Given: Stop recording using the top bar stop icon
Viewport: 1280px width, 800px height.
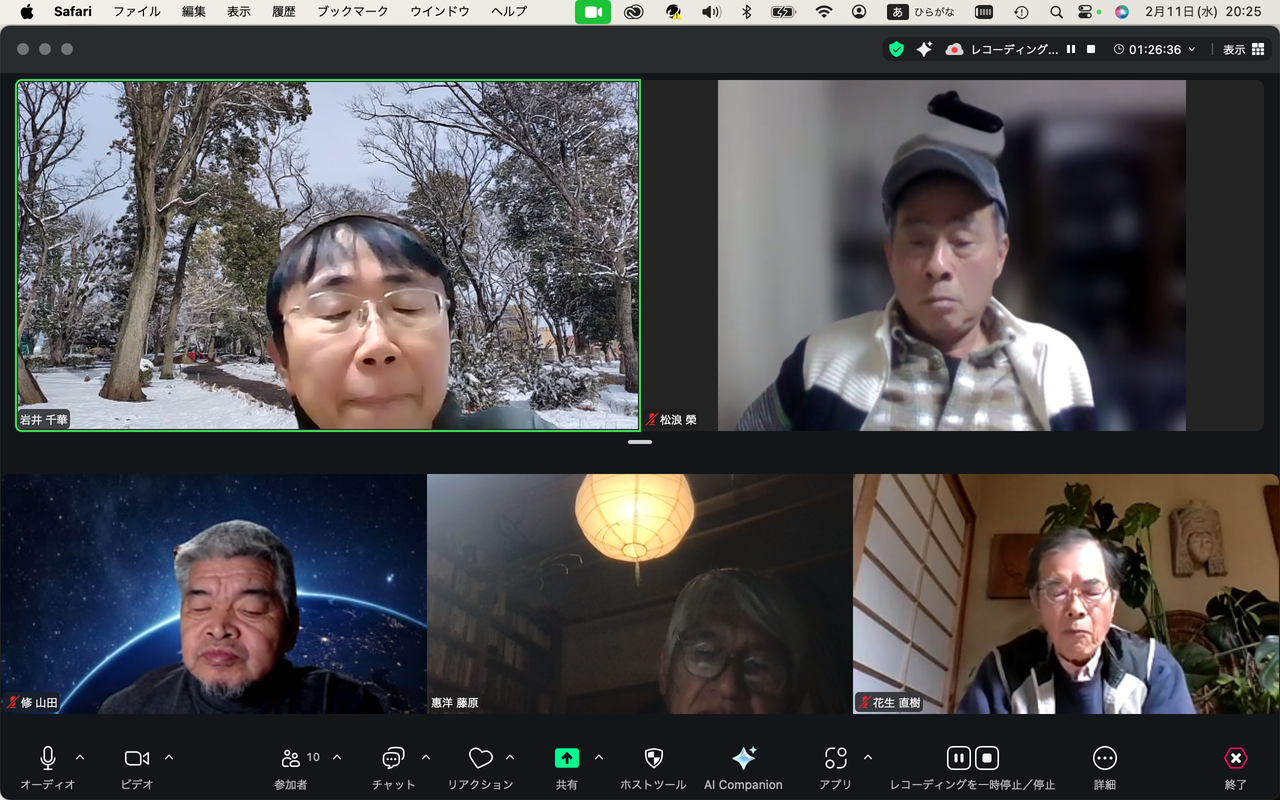Looking at the screenshot, I should coord(1091,49).
